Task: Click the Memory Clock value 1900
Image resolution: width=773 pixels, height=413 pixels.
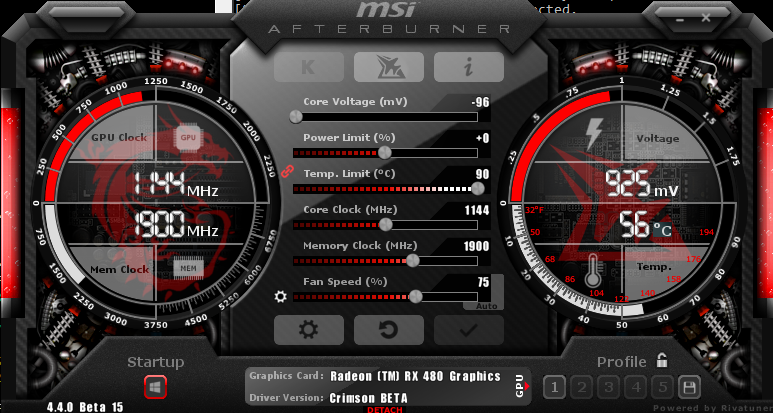Action: click(x=477, y=246)
